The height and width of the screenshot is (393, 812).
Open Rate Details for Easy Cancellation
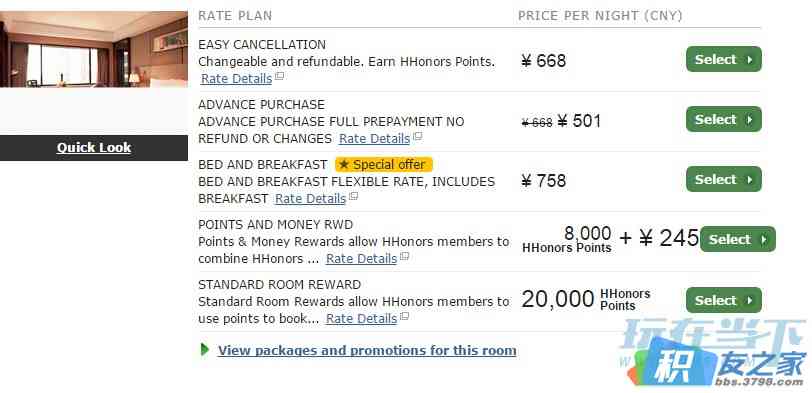pyautogui.click(x=236, y=79)
